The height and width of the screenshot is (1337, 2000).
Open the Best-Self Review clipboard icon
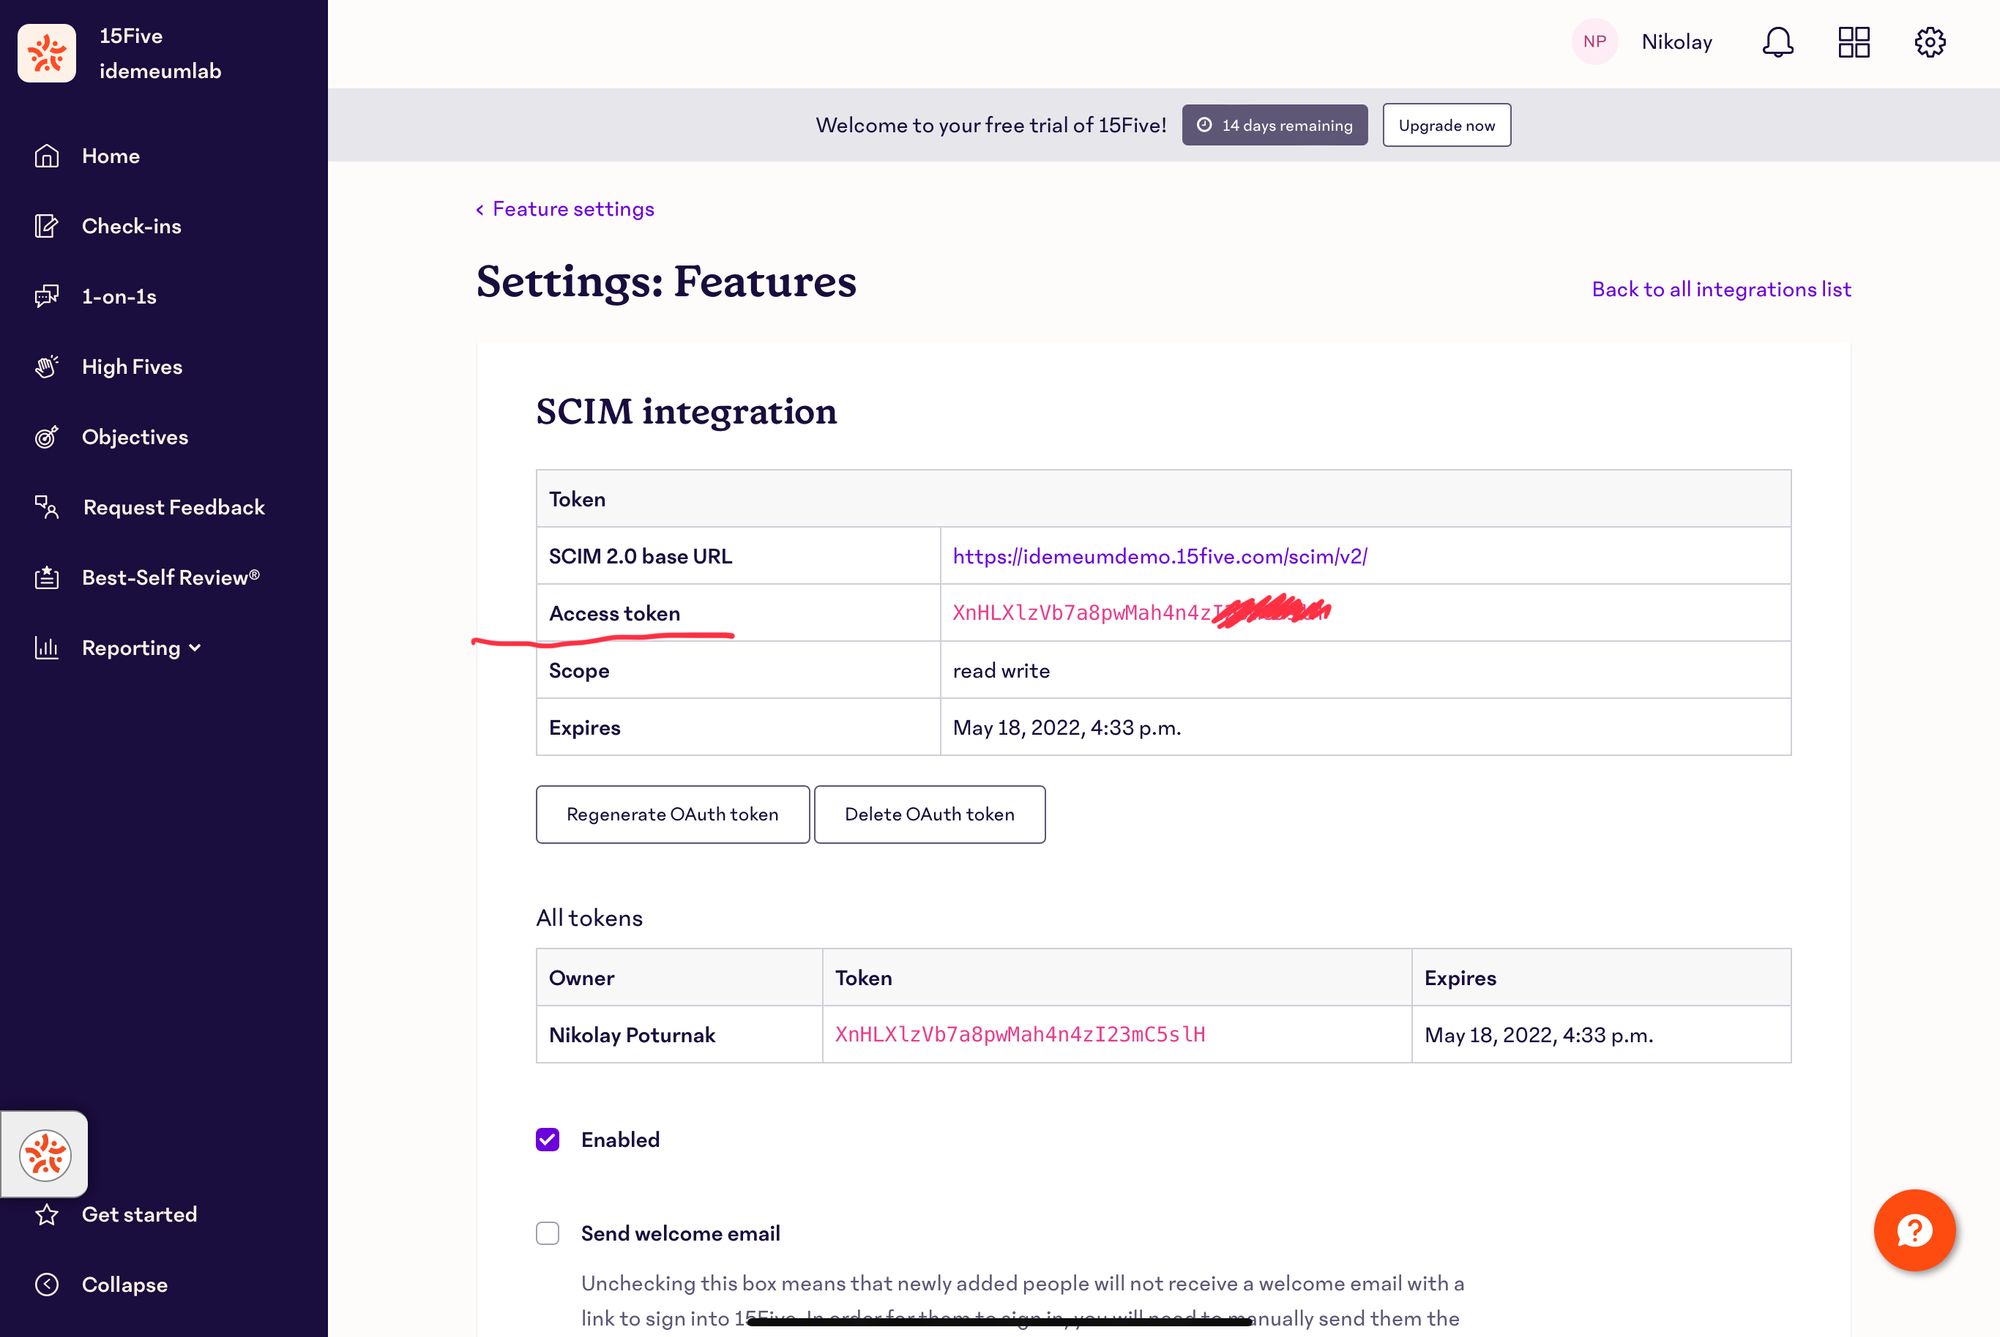(x=47, y=577)
